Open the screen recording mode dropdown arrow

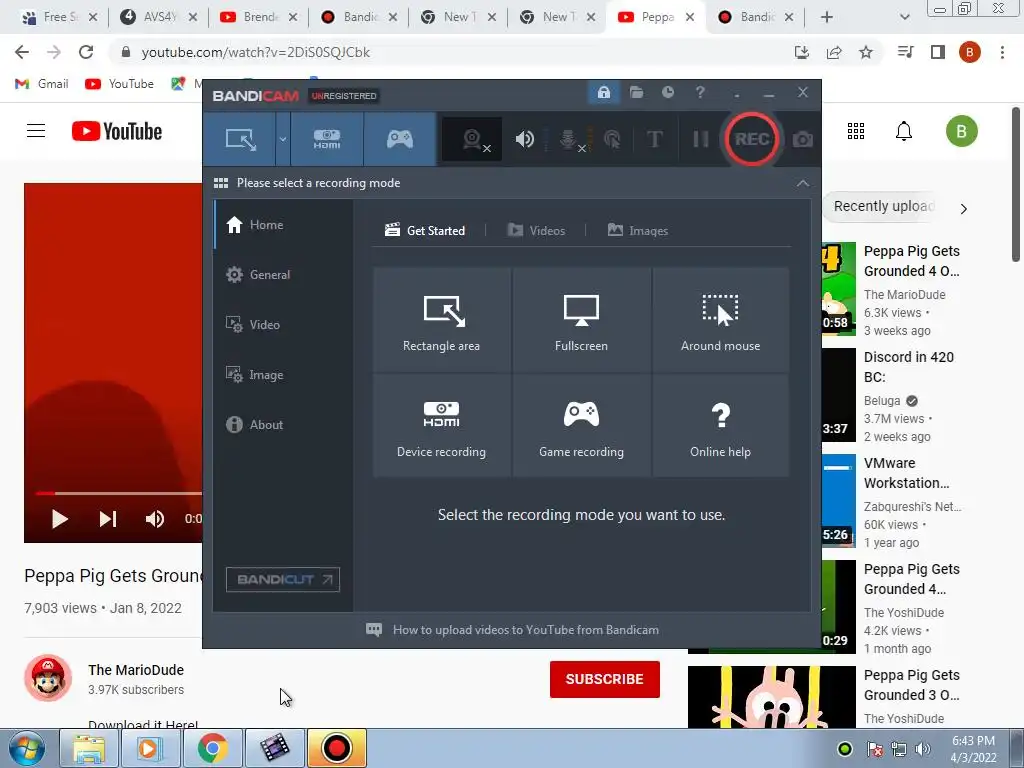pos(283,139)
